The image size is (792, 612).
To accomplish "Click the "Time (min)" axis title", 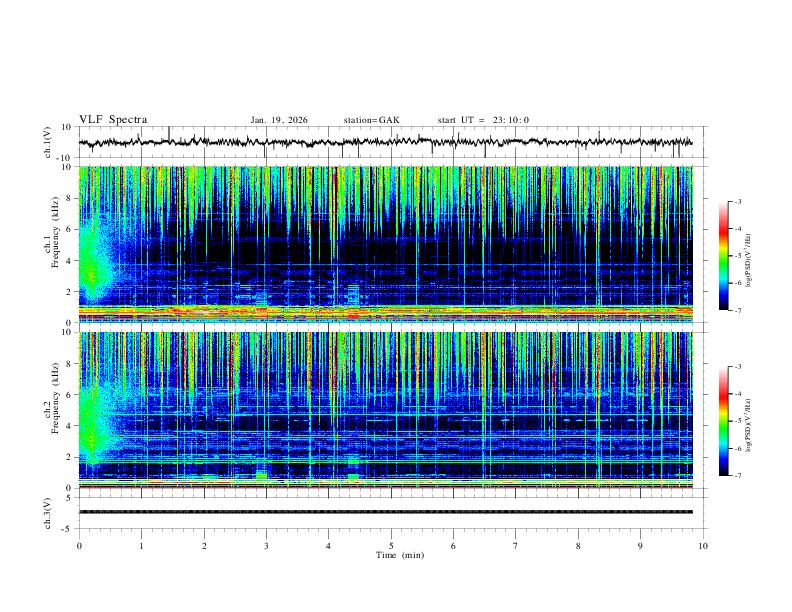I will click(400, 555).
